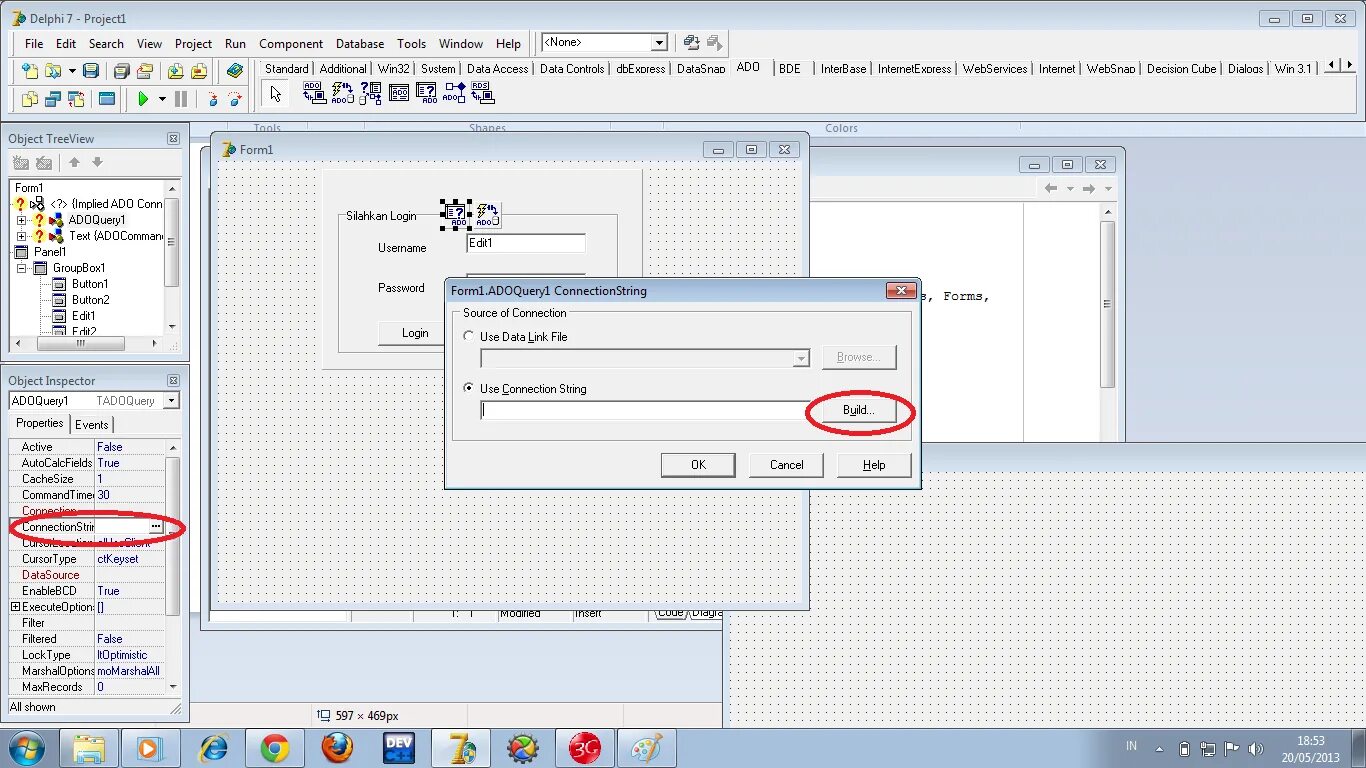This screenshot has width=1366, height=768.
Task: Click the Windows Start button
Action: 26,748
